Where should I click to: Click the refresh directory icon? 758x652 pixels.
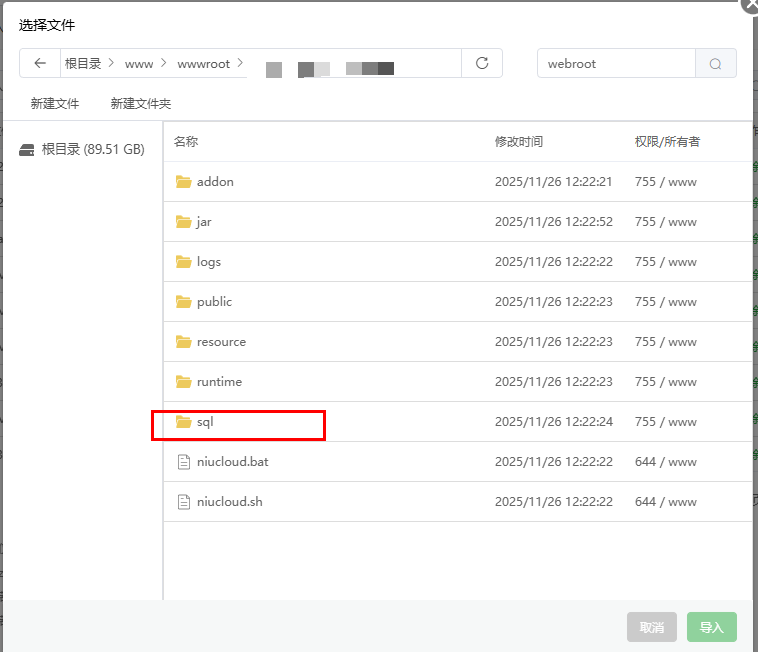[x=482, y=63]
